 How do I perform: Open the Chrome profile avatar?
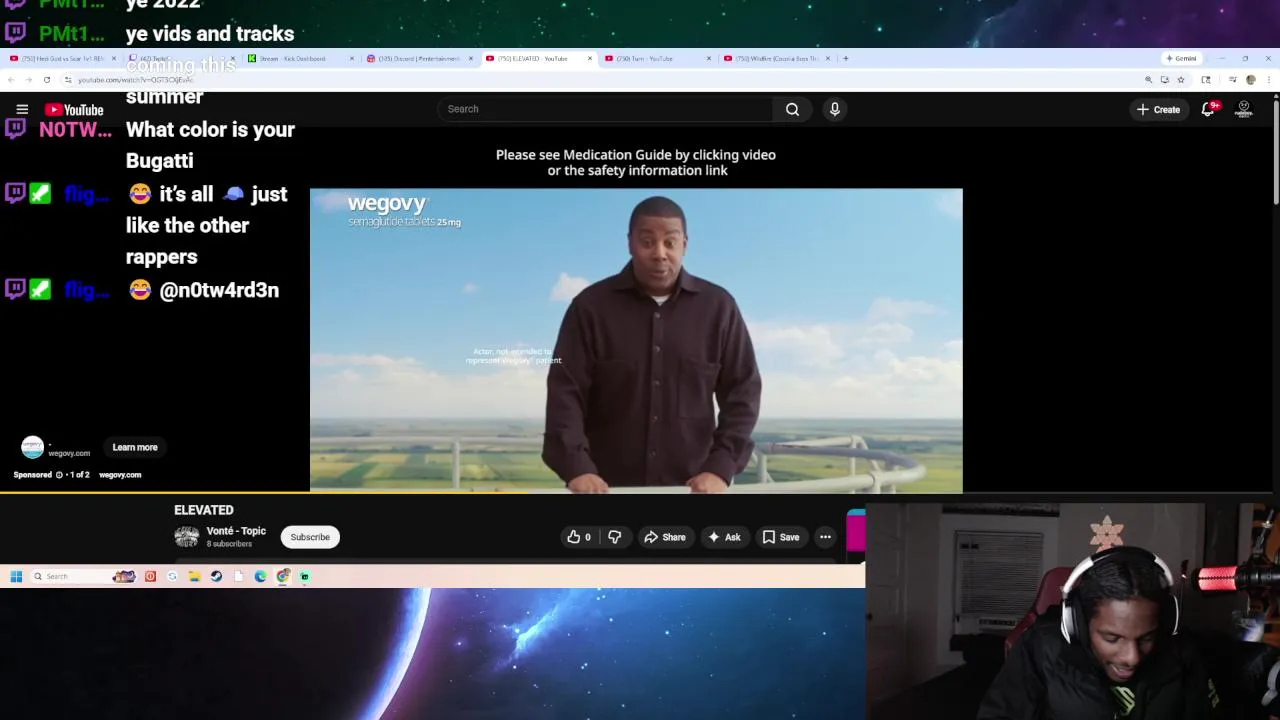(x=1250, y=80)
